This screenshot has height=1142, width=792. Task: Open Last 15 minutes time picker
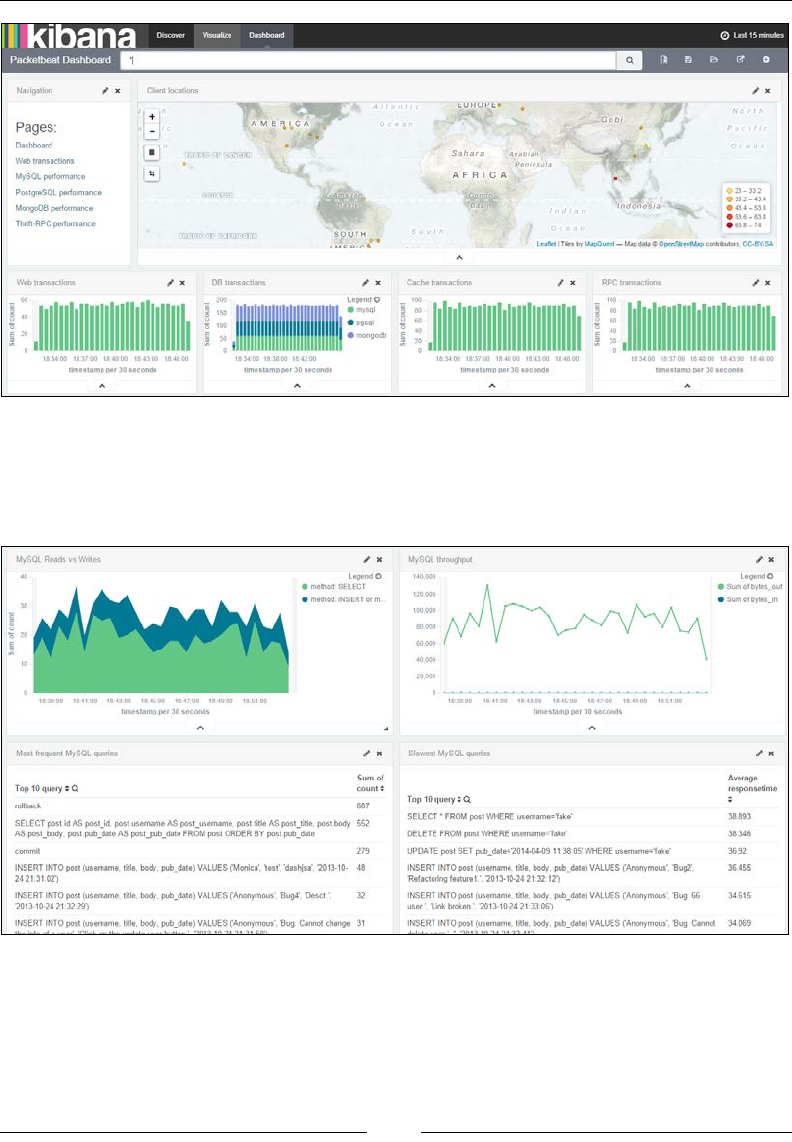[x=752, y=35]
